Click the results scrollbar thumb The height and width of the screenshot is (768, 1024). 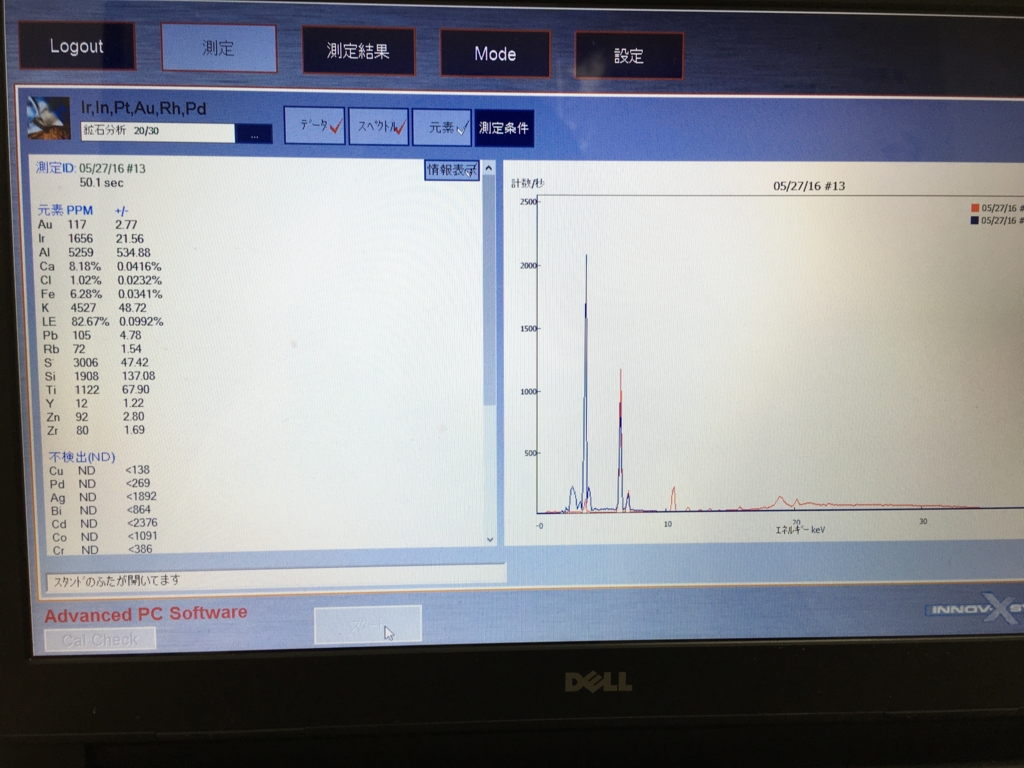[x=489, y=292]
